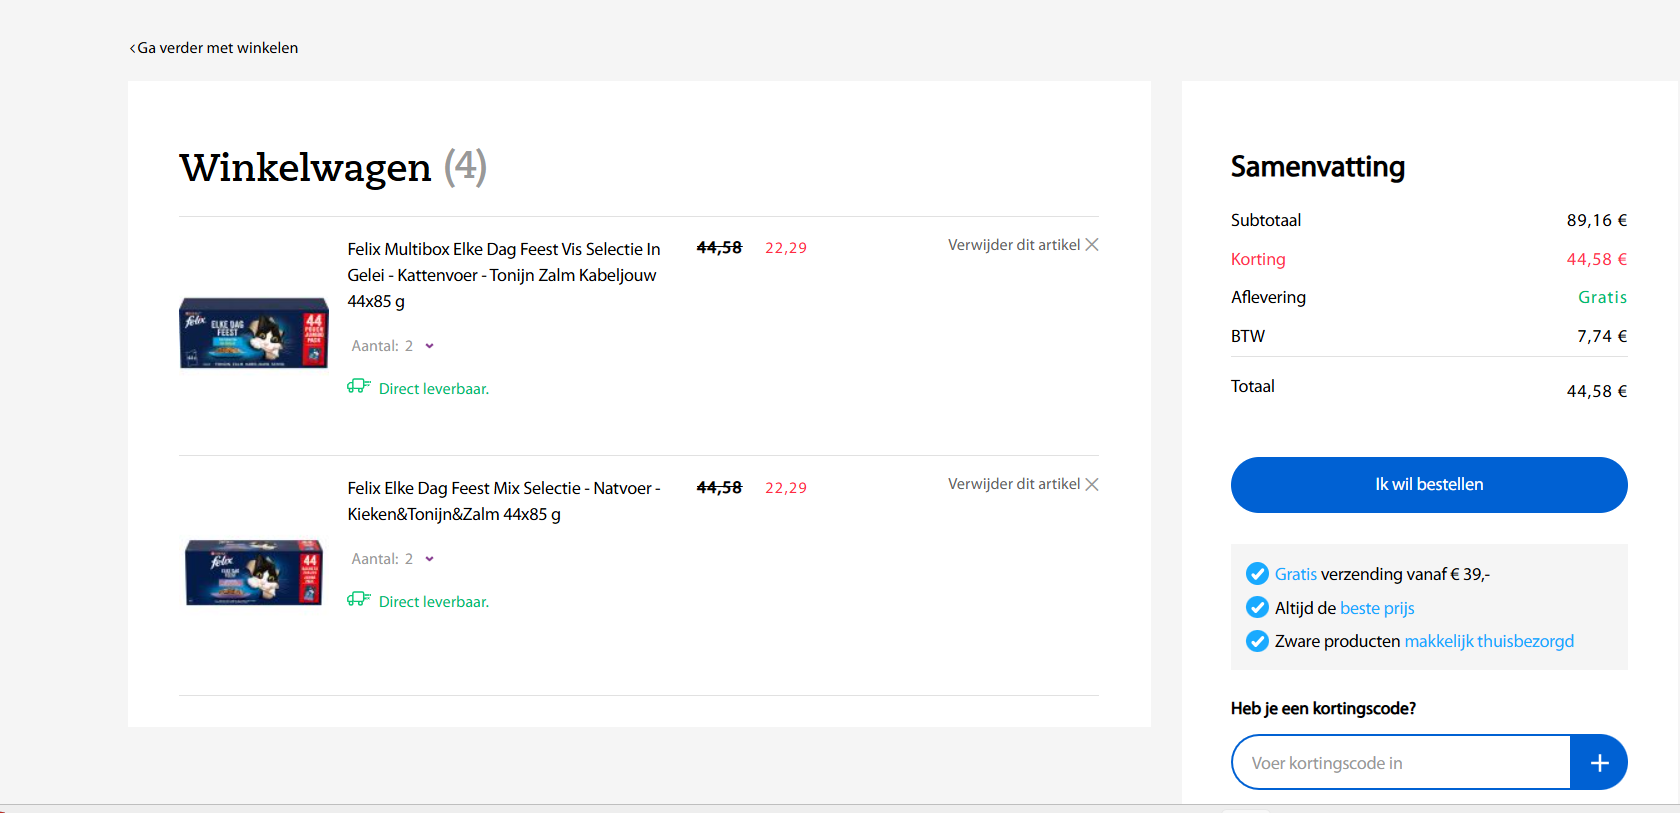Click the struck-through 44,58 price of Felix Multibox Vis
Image resolution: width=1680 pixels, height=813 pixels.
[719, 248]
